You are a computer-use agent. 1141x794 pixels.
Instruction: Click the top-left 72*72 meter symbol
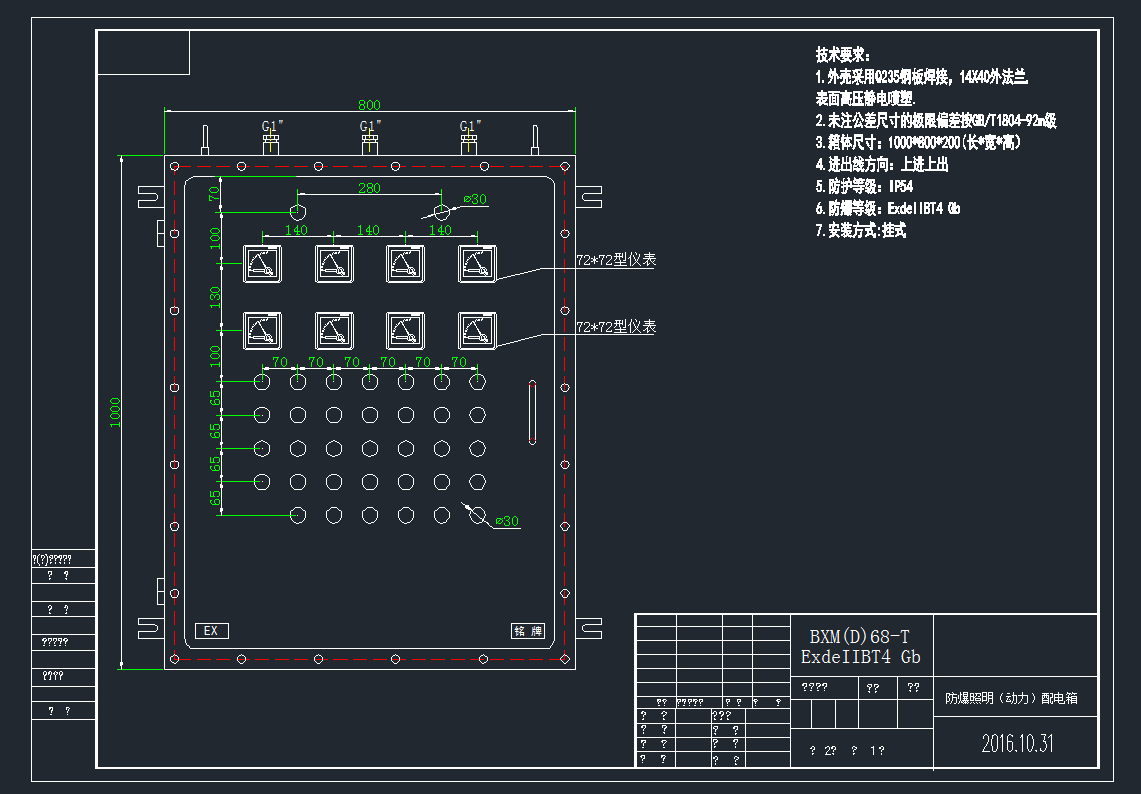click(263, 264)
